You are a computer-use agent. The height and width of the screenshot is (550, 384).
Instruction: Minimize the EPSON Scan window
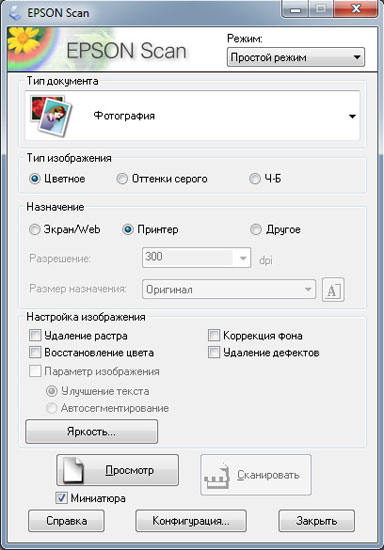click(x=296, y=9)
